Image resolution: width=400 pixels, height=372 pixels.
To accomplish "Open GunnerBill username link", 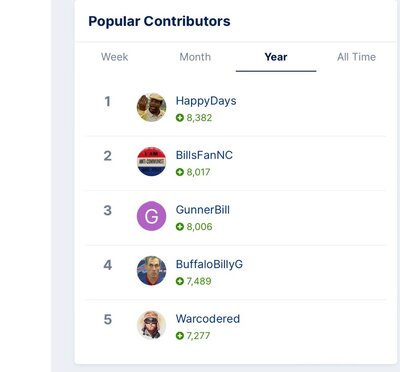I will click(203, 210).
